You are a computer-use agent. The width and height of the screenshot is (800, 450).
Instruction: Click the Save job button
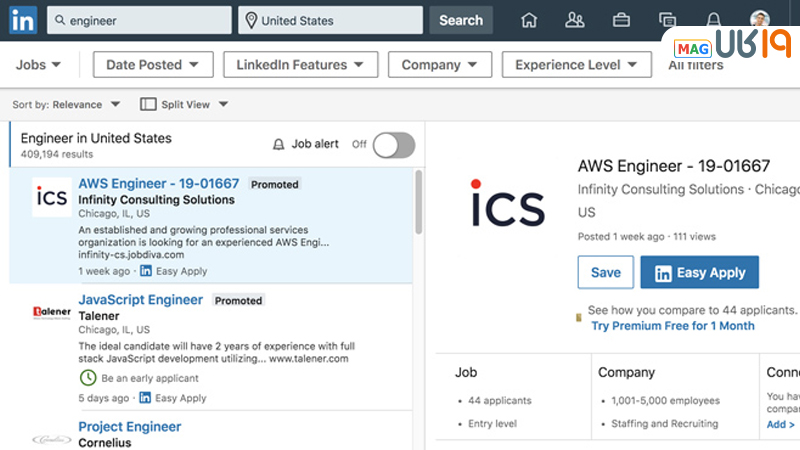[x=605, y=272]
